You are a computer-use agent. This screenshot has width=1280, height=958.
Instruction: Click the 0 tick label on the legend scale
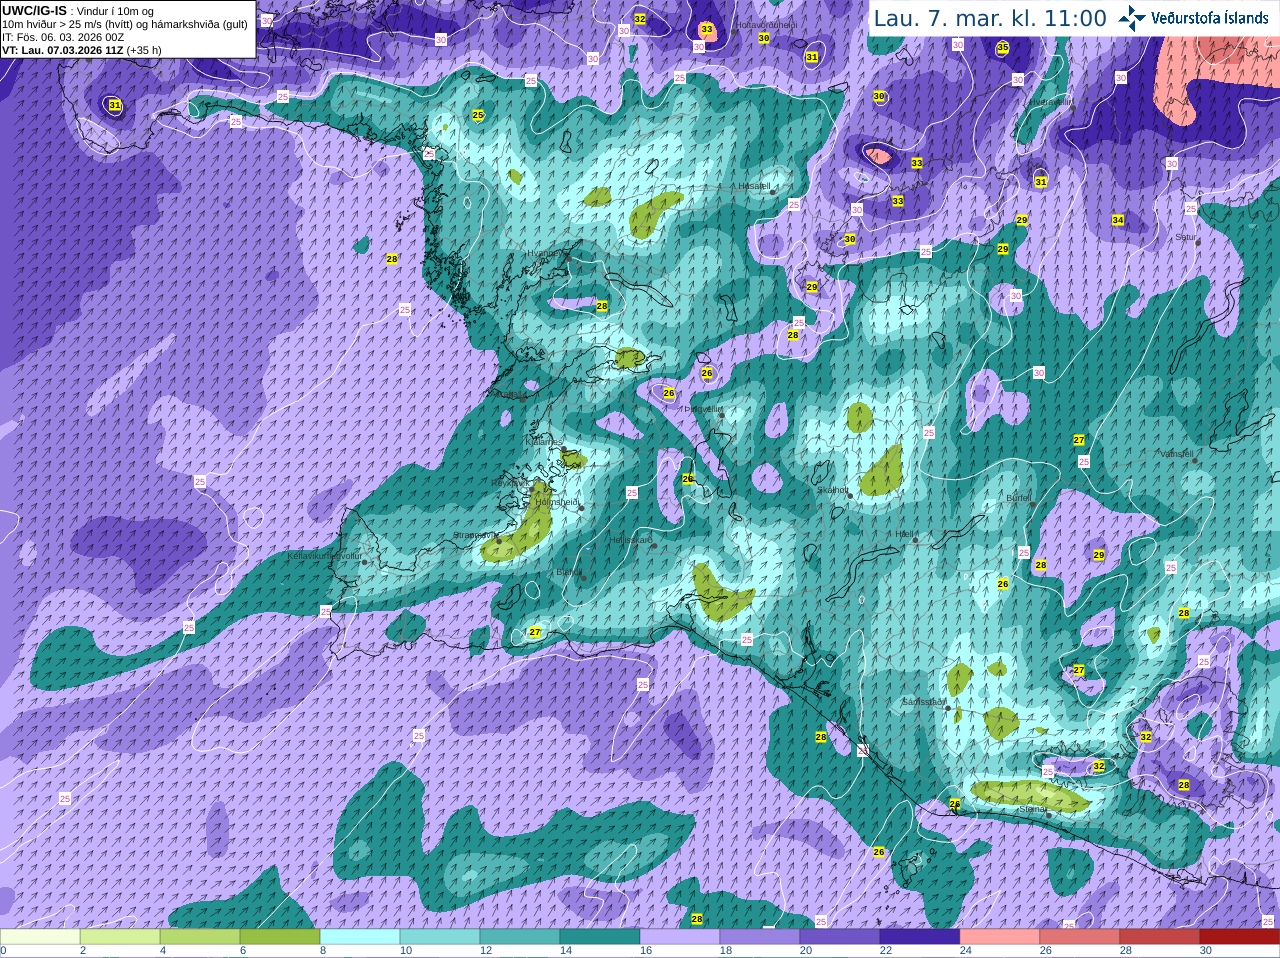3,951
